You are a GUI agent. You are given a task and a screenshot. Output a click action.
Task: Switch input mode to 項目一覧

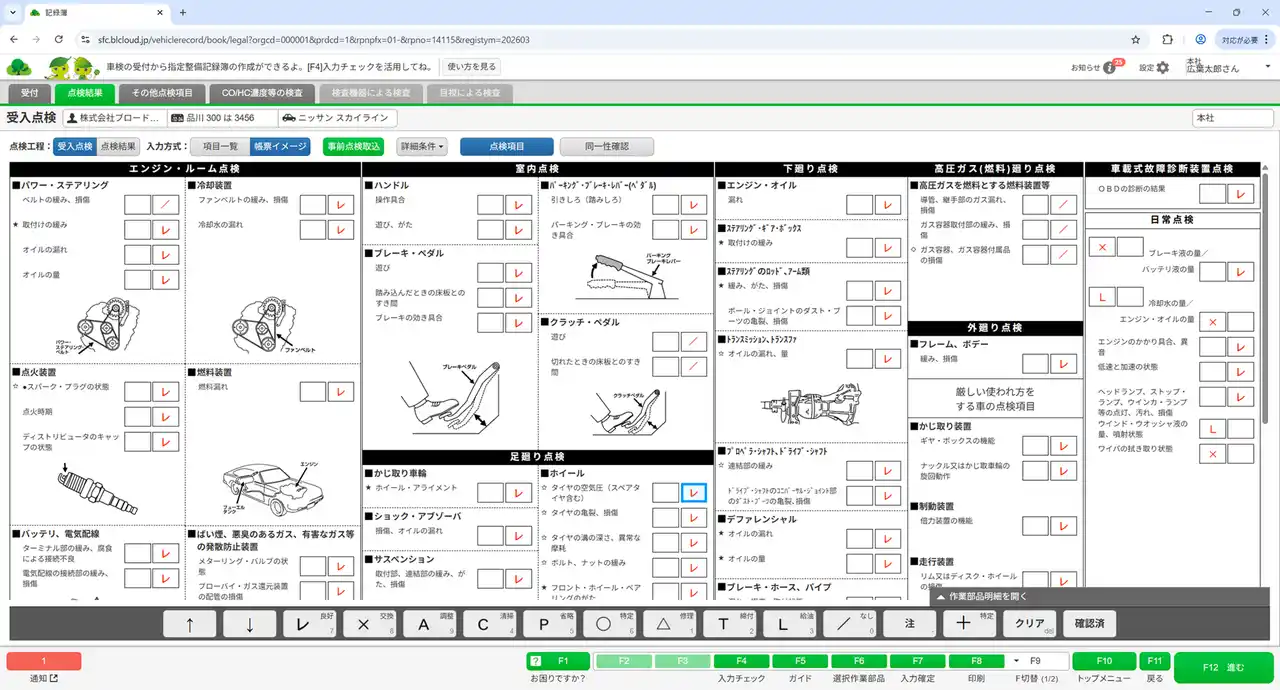(x=220, y=146)
